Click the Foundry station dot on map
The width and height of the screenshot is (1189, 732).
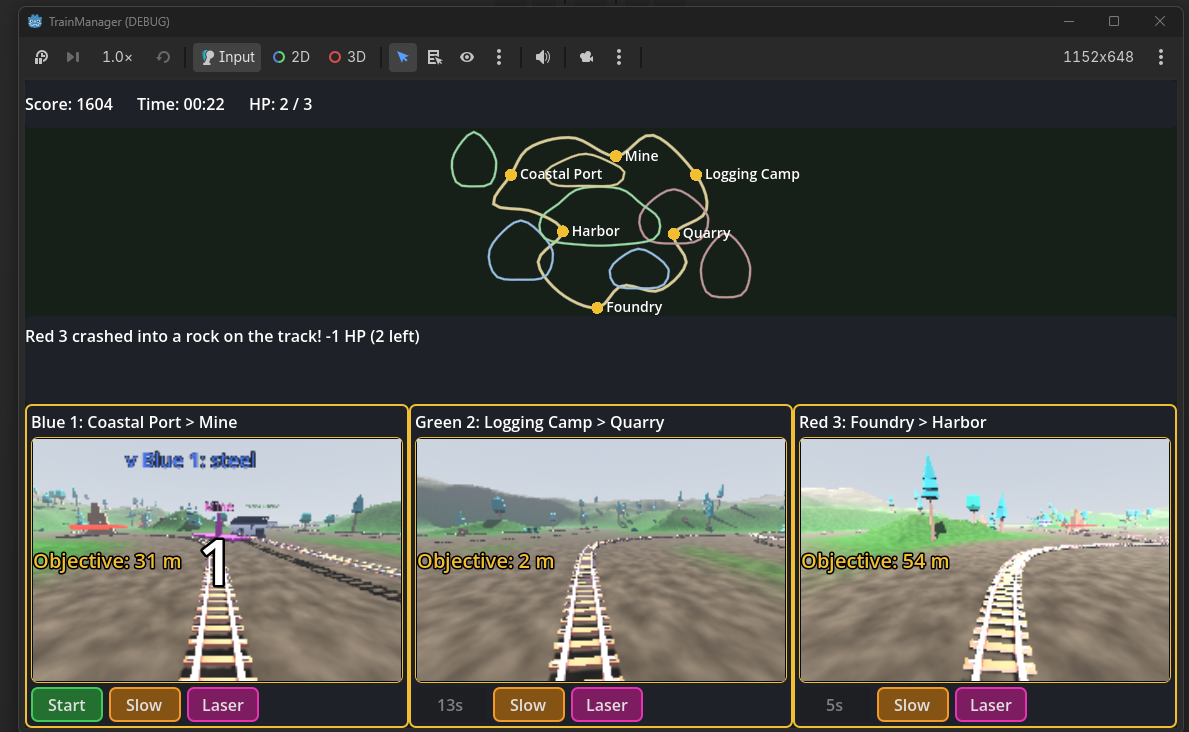[x=598, y=307]
